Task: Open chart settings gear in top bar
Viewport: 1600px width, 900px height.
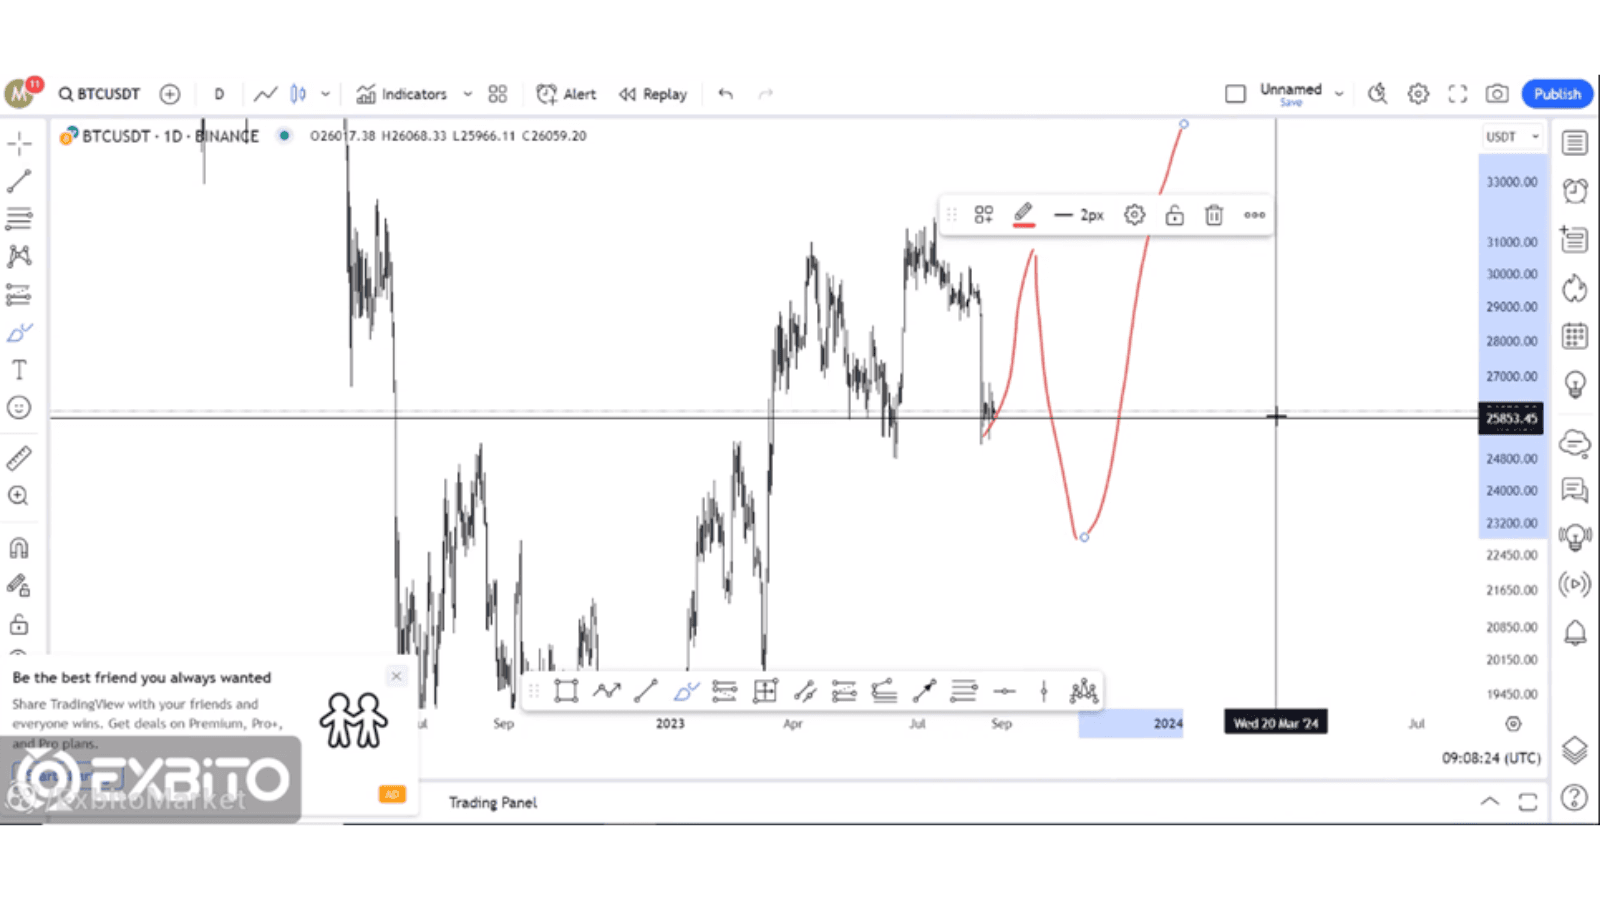Action: coord(1418,94)
